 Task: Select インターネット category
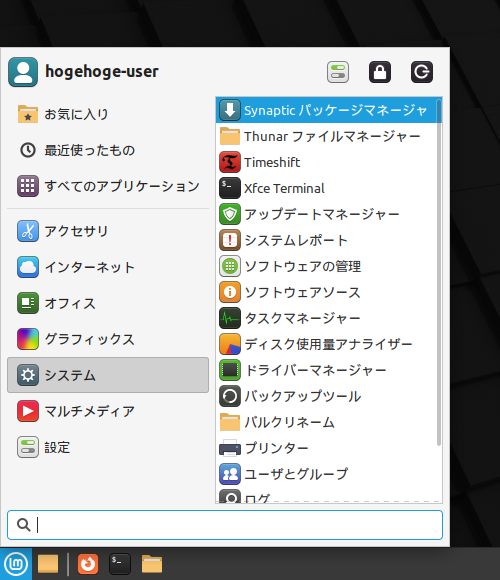(108, 267)
